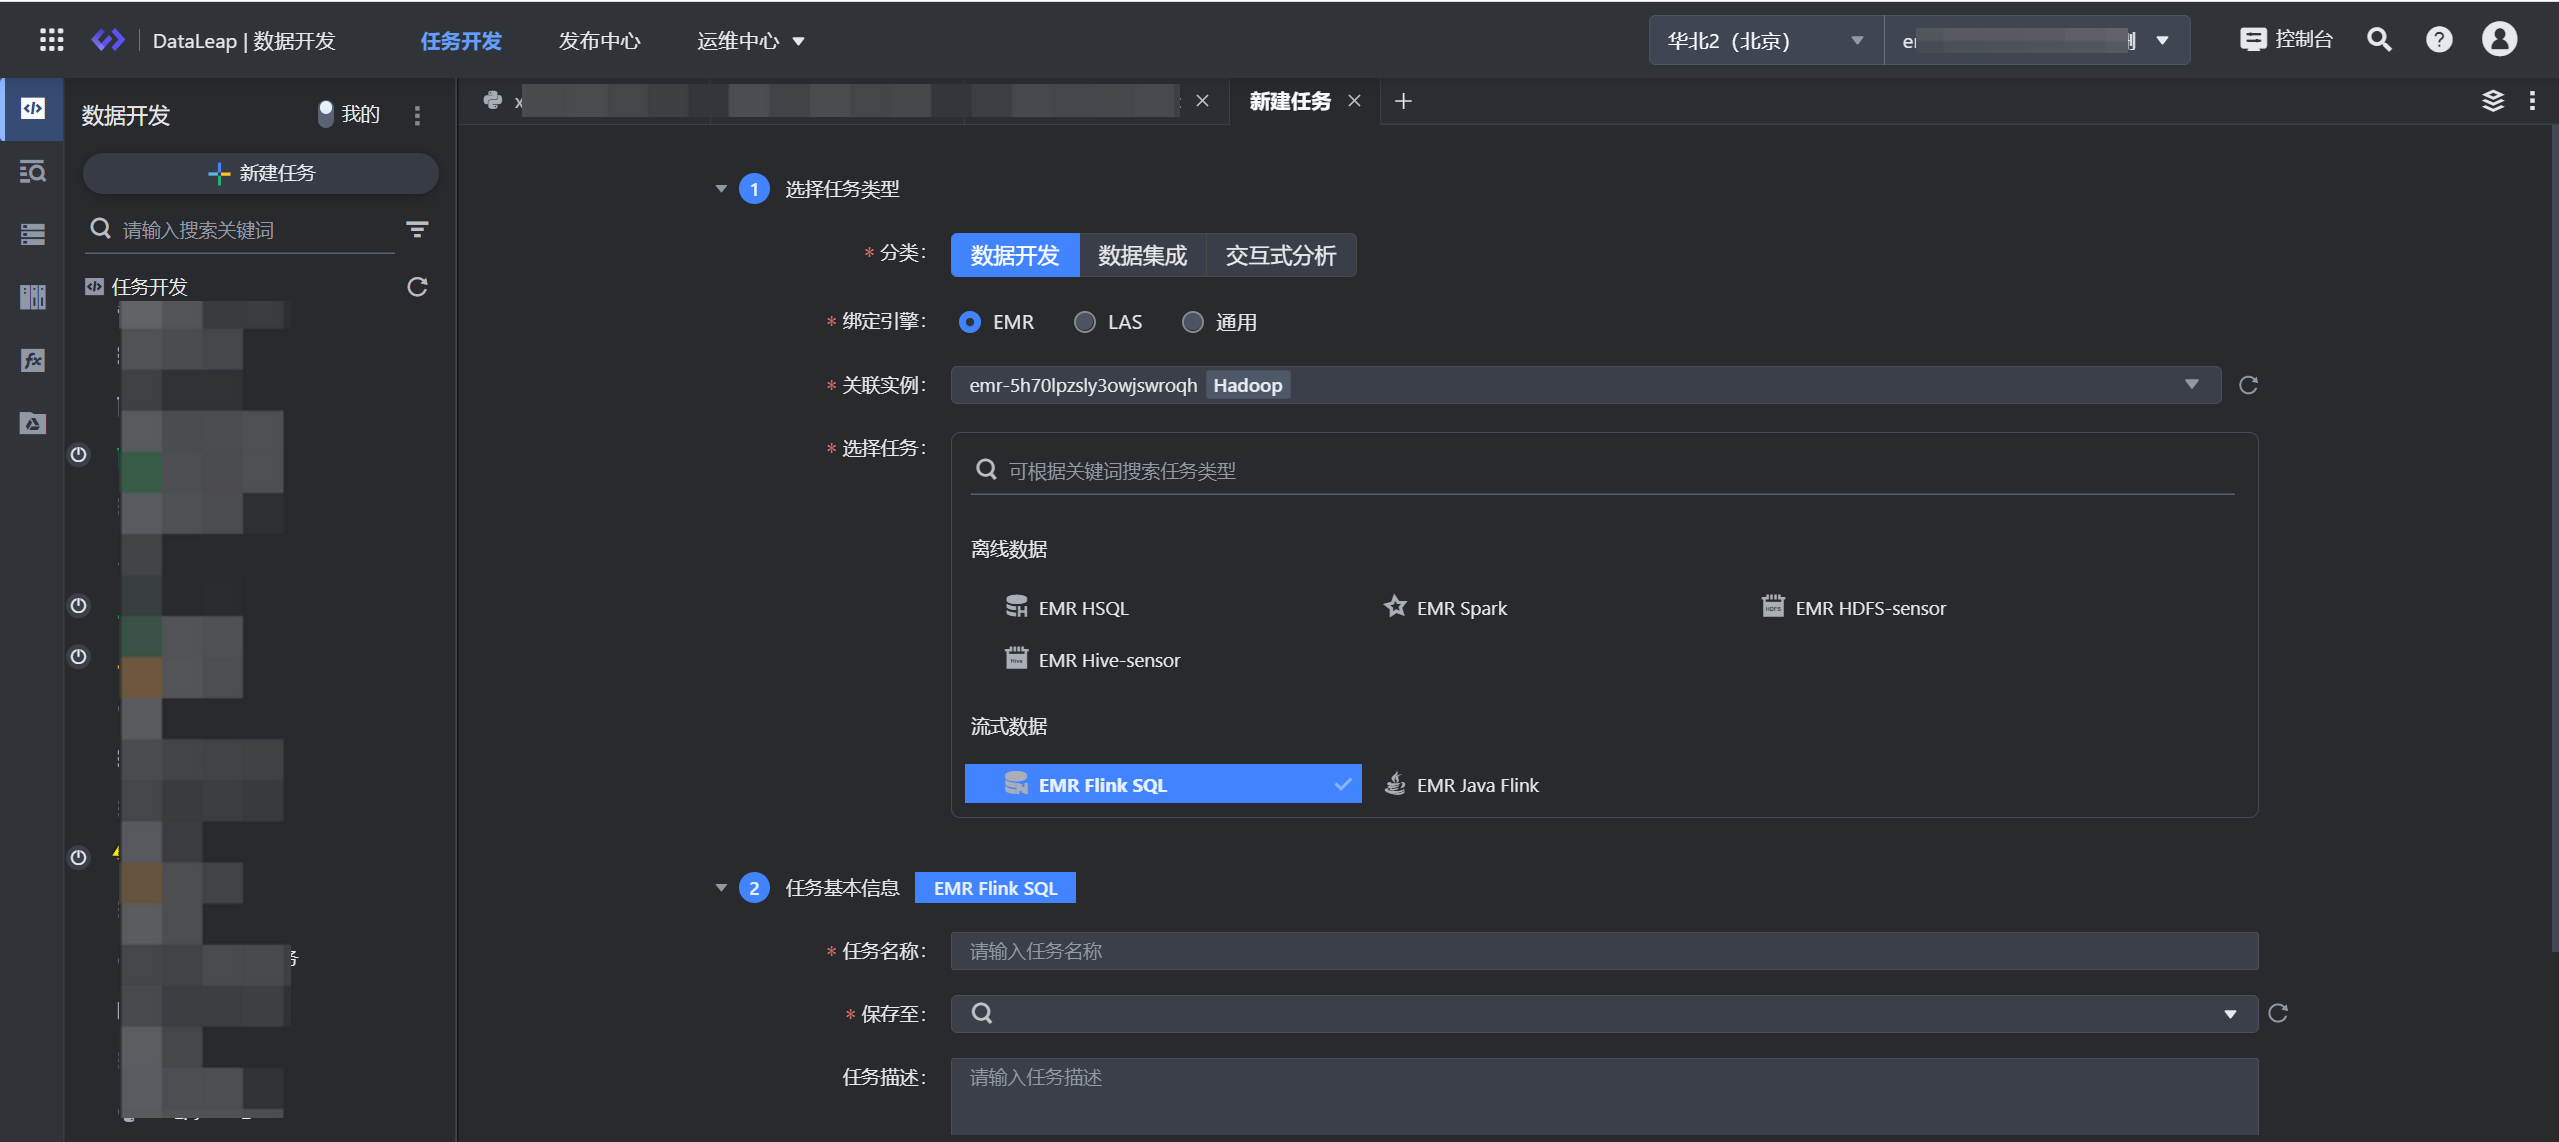Image resolution: width=2559 pixels, height=1142 pixels.
Task: Open the 华北2 (北京) region dropdown
Action: pyautogui.click(x=1765, y=41)
